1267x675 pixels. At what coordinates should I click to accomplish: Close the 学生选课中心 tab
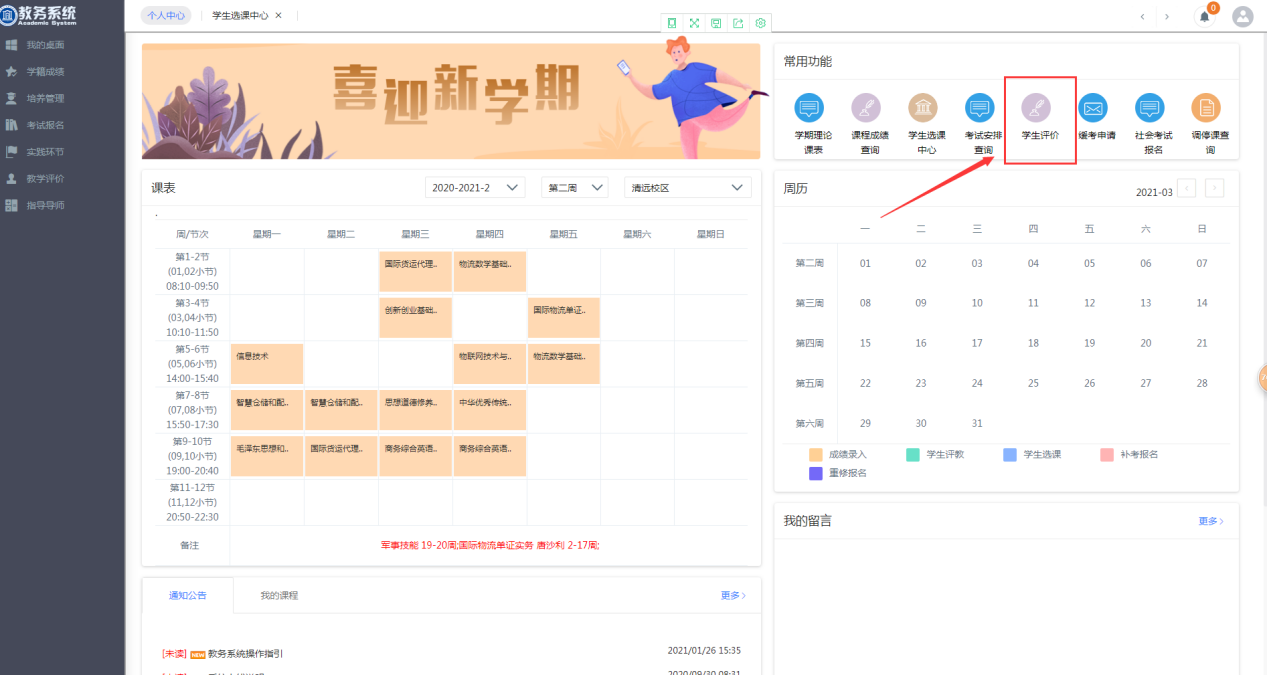tap(278, 16)
